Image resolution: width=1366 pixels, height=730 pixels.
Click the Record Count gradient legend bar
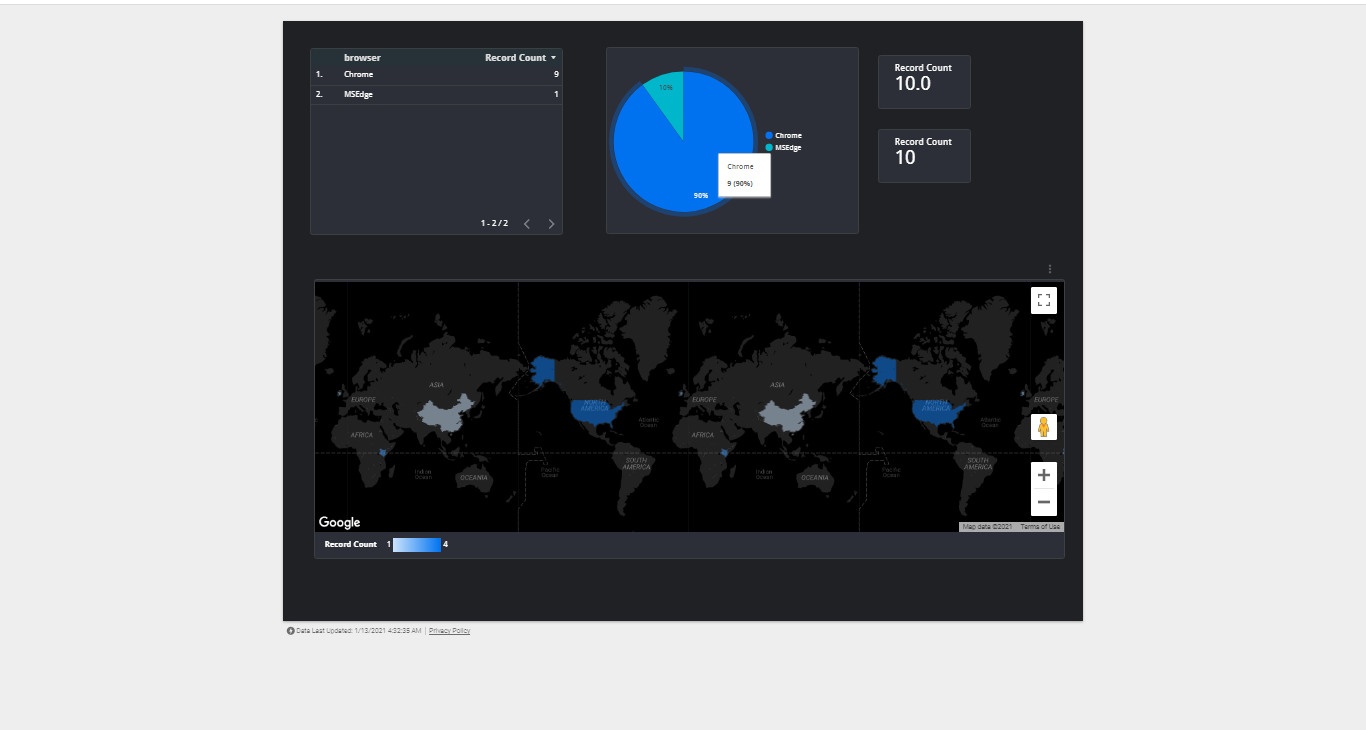point(417,545)
